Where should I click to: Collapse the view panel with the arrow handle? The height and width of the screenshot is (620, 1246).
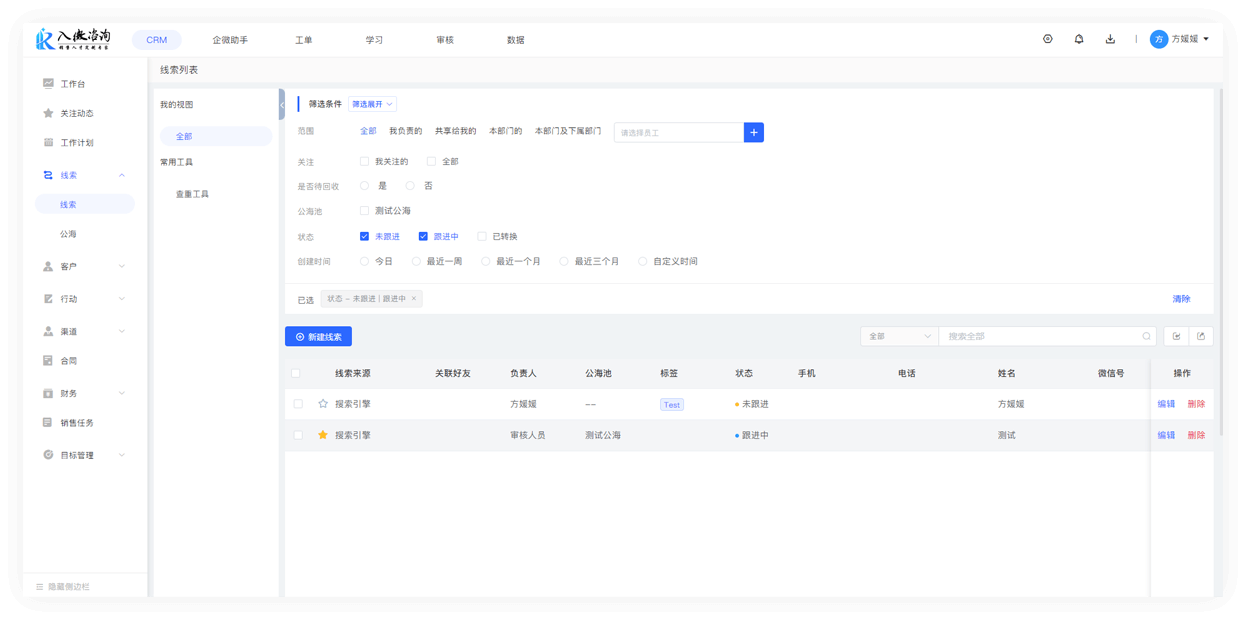pos(282,104)
